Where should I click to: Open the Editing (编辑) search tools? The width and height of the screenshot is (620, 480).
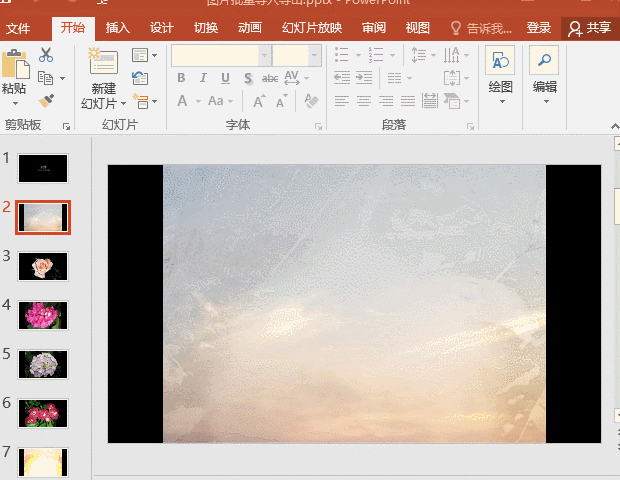544,62
